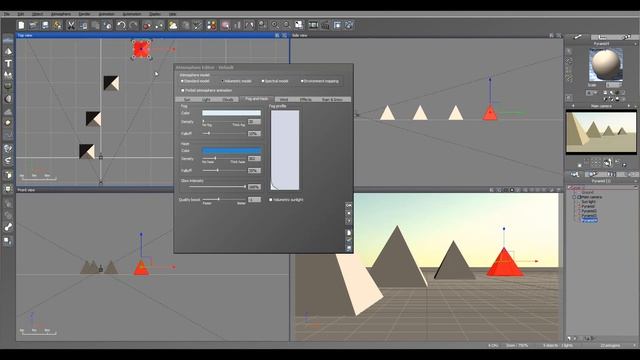Click the Glow intensity slider
Viewport: 640px width, 360px height.
pos(217,187)
